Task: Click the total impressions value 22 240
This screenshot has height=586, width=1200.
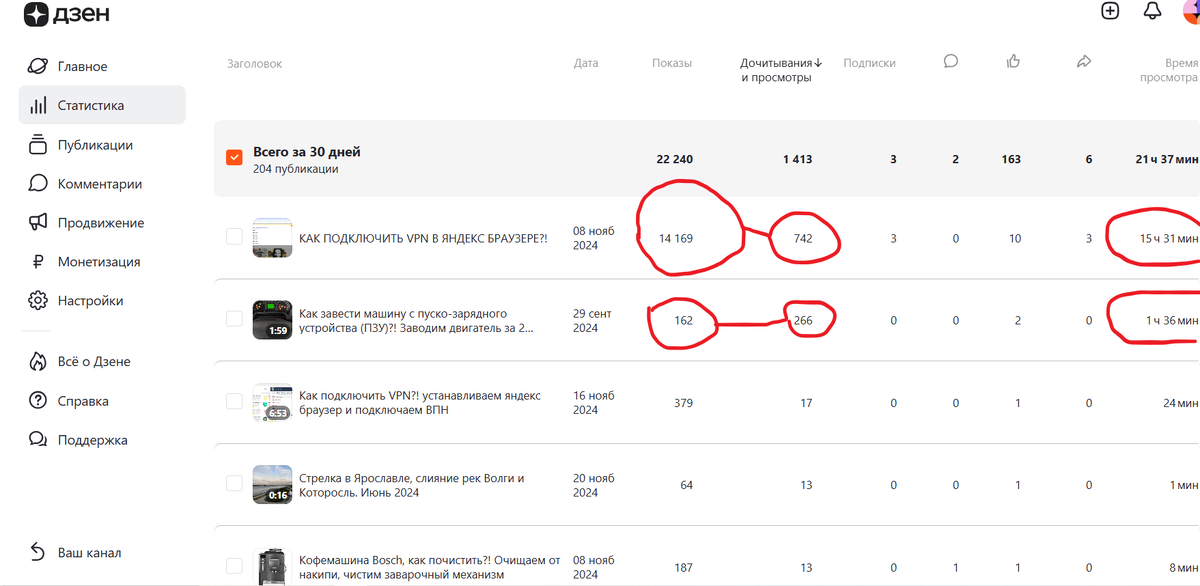Action: (x=674, y=159)
